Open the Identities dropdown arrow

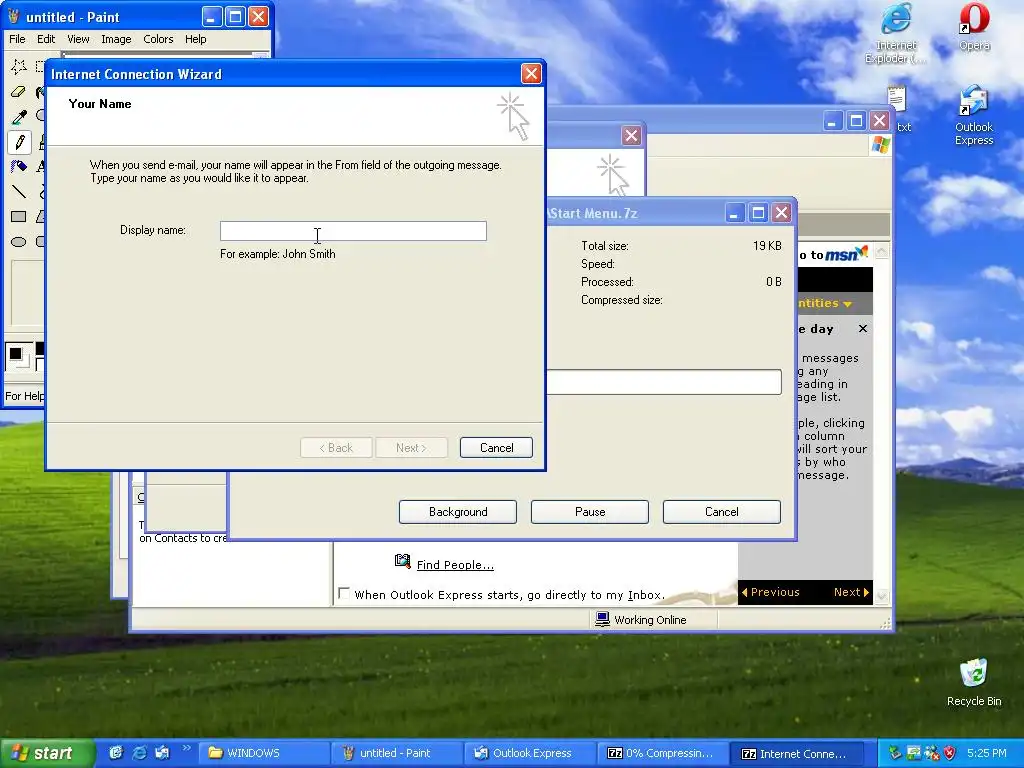point(848,304)
